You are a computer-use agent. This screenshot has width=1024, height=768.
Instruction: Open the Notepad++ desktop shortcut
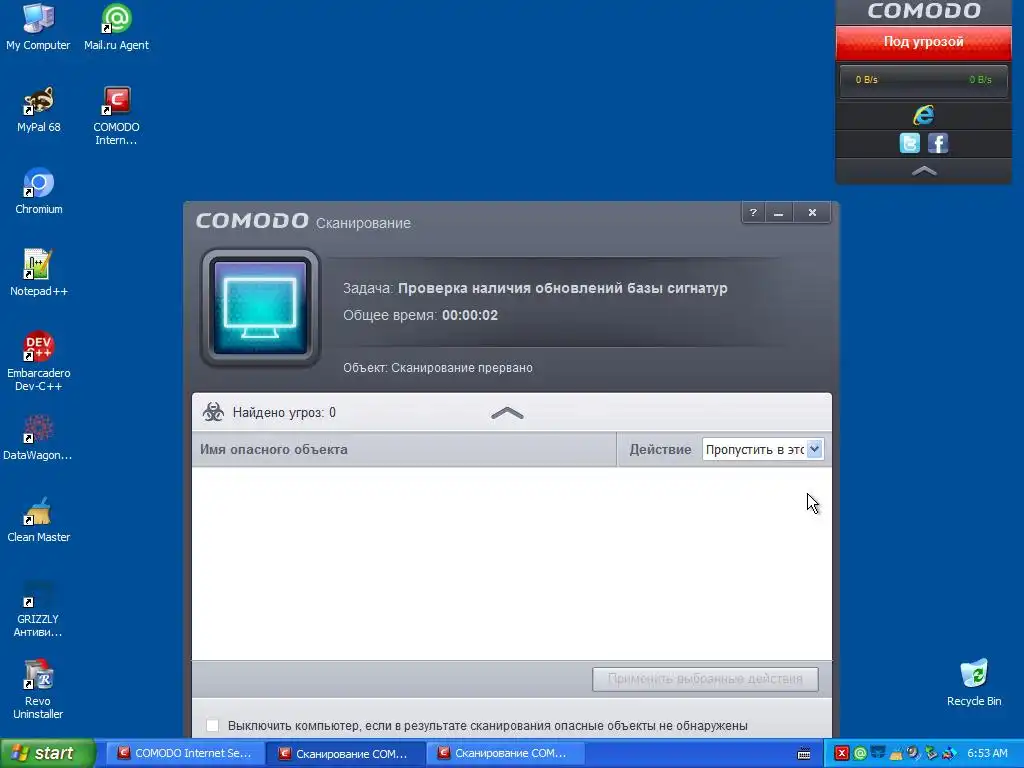pyautogui.click(x=39, y=273)
